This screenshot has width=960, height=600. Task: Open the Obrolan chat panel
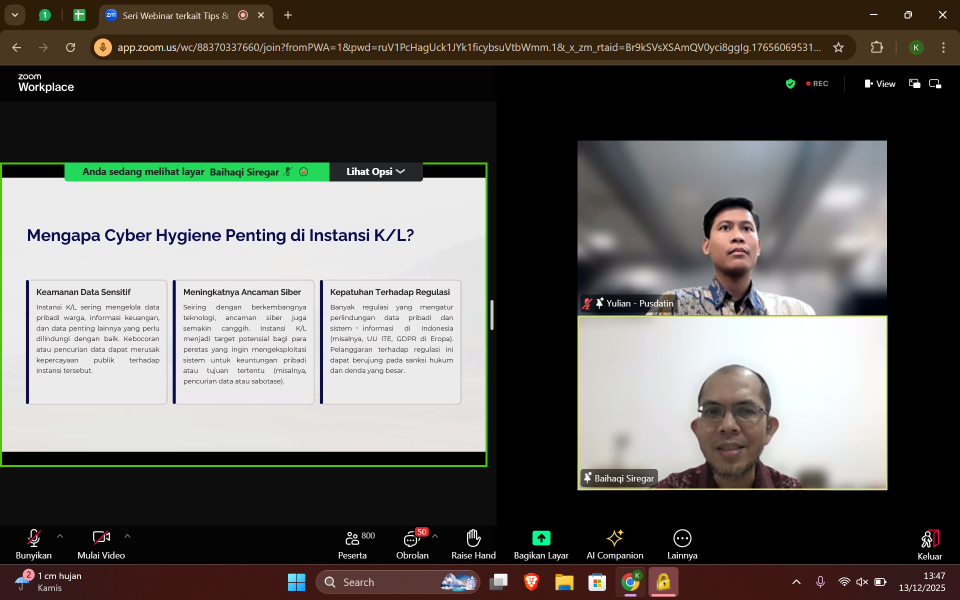(x=411, y=539)
